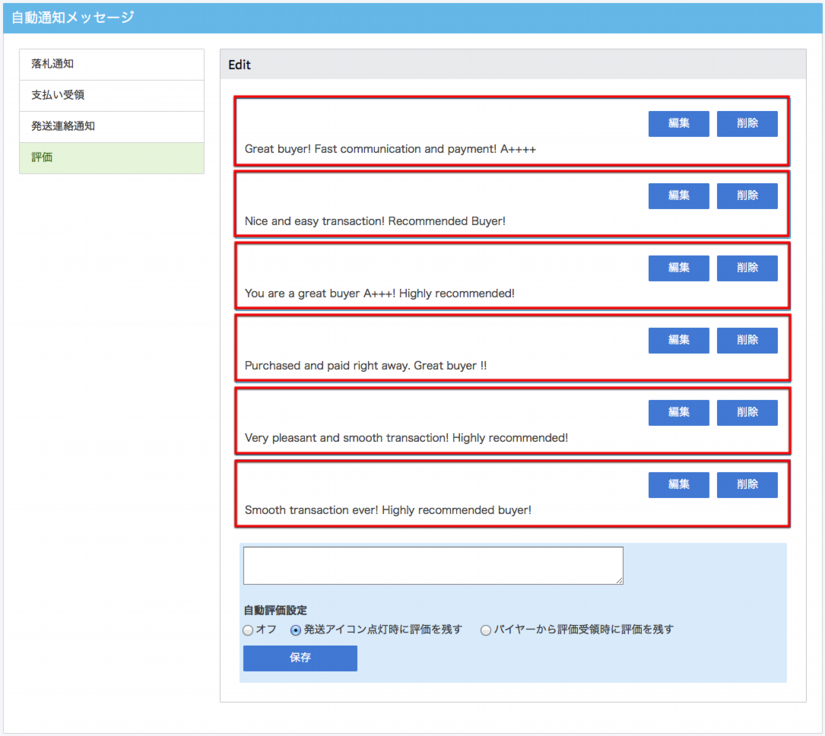Open the 落札通知 sidebar item
This screenshot has height=736, width=825.
pos(111,64)
